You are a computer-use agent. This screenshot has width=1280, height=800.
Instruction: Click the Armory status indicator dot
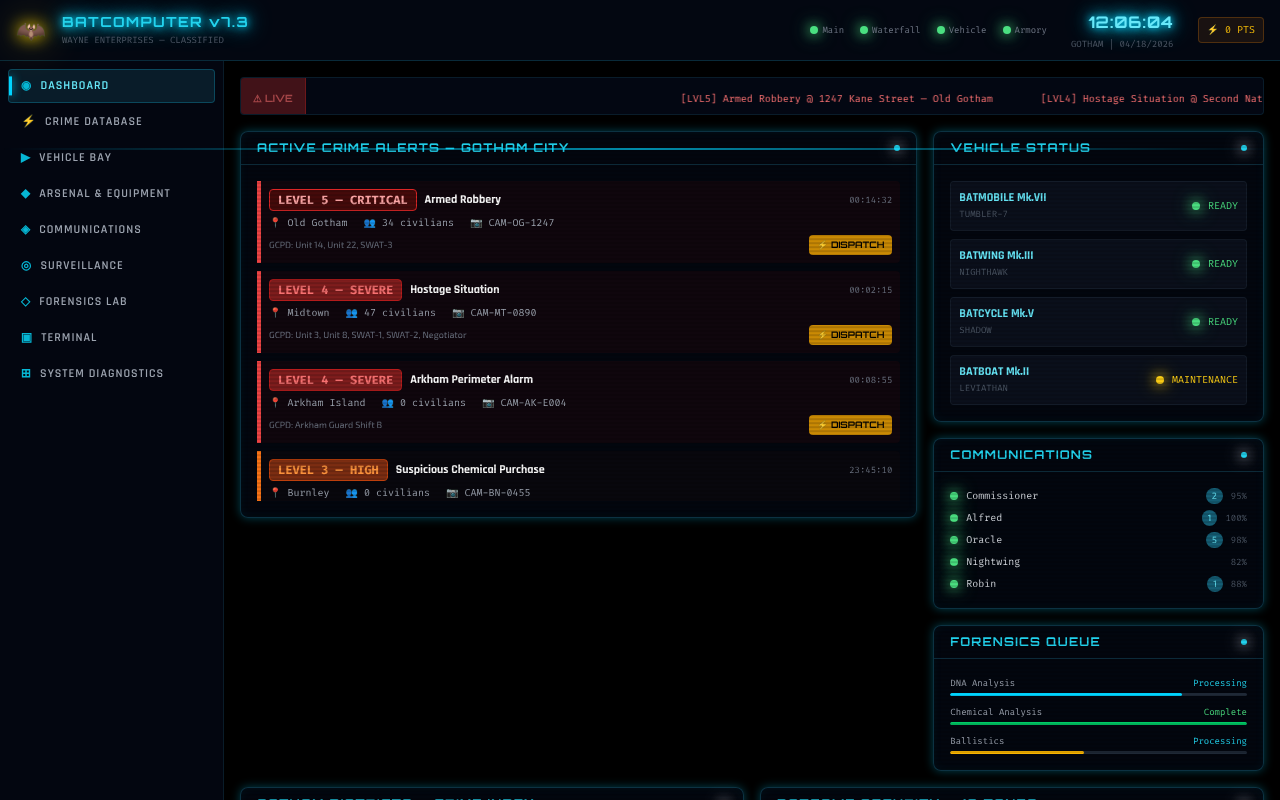[1007, 30]
